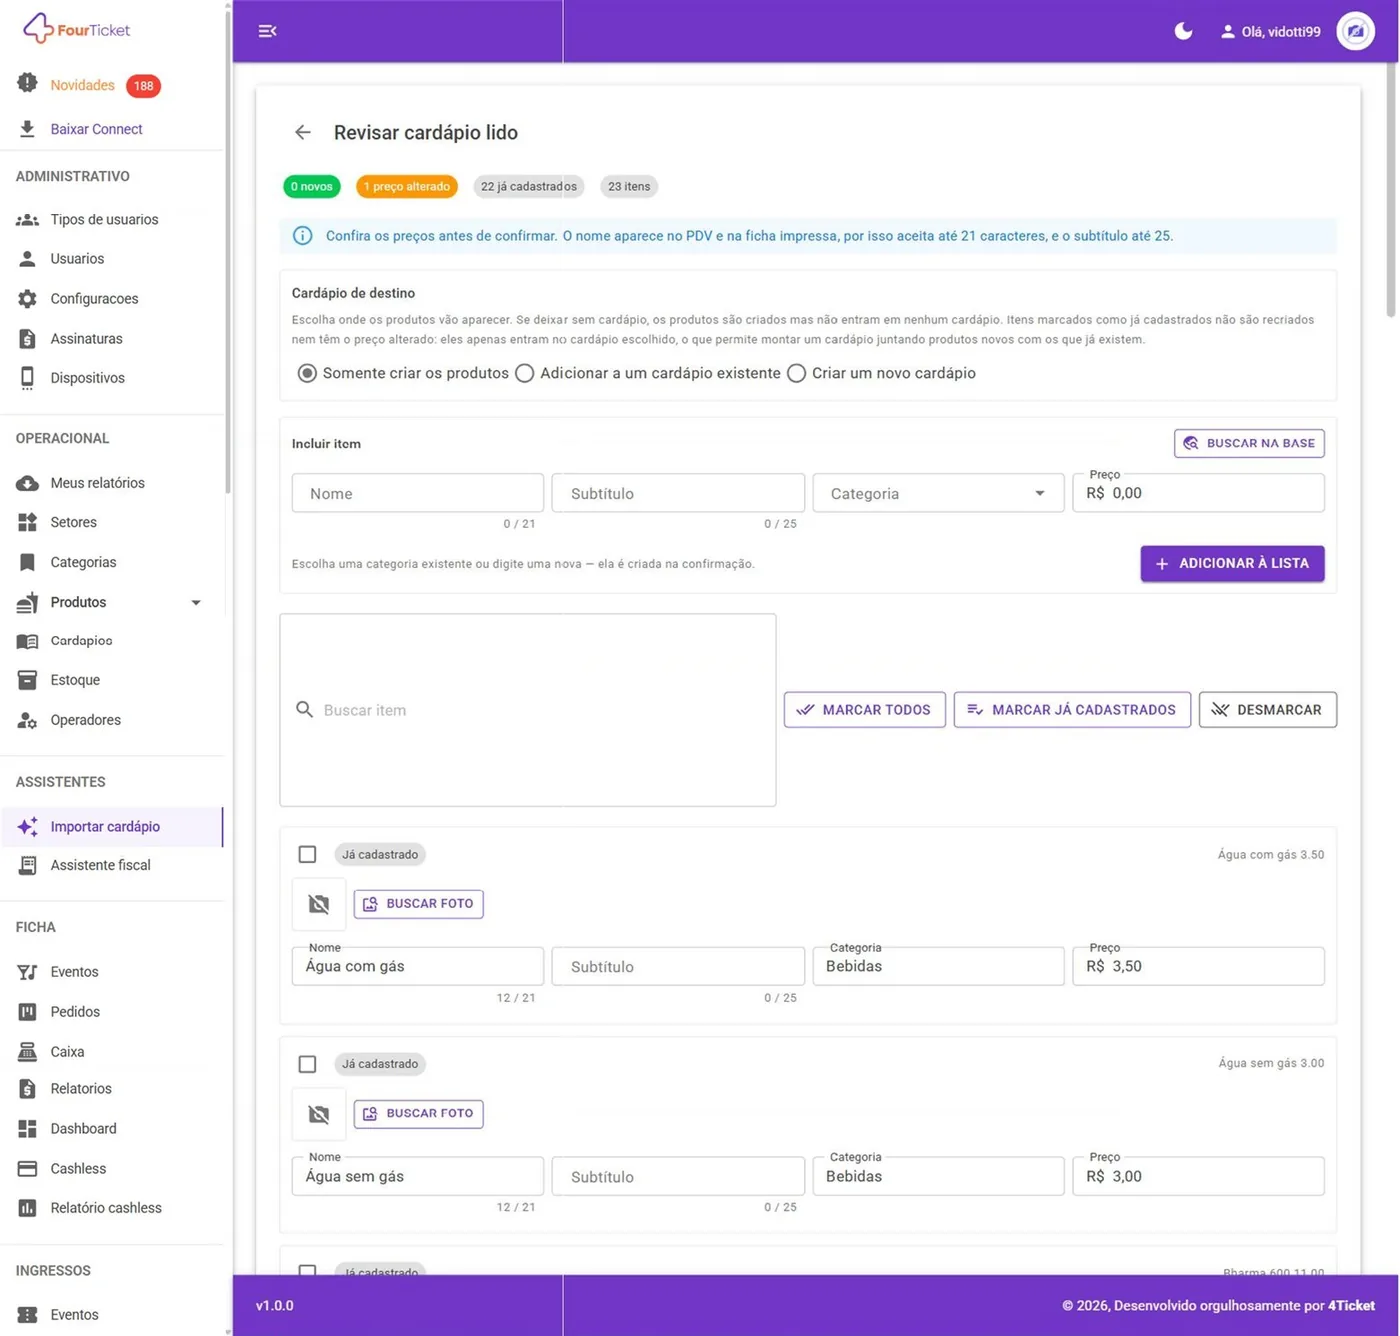Collapse the sidebar with the hamburger menu icon

point(267,31)
